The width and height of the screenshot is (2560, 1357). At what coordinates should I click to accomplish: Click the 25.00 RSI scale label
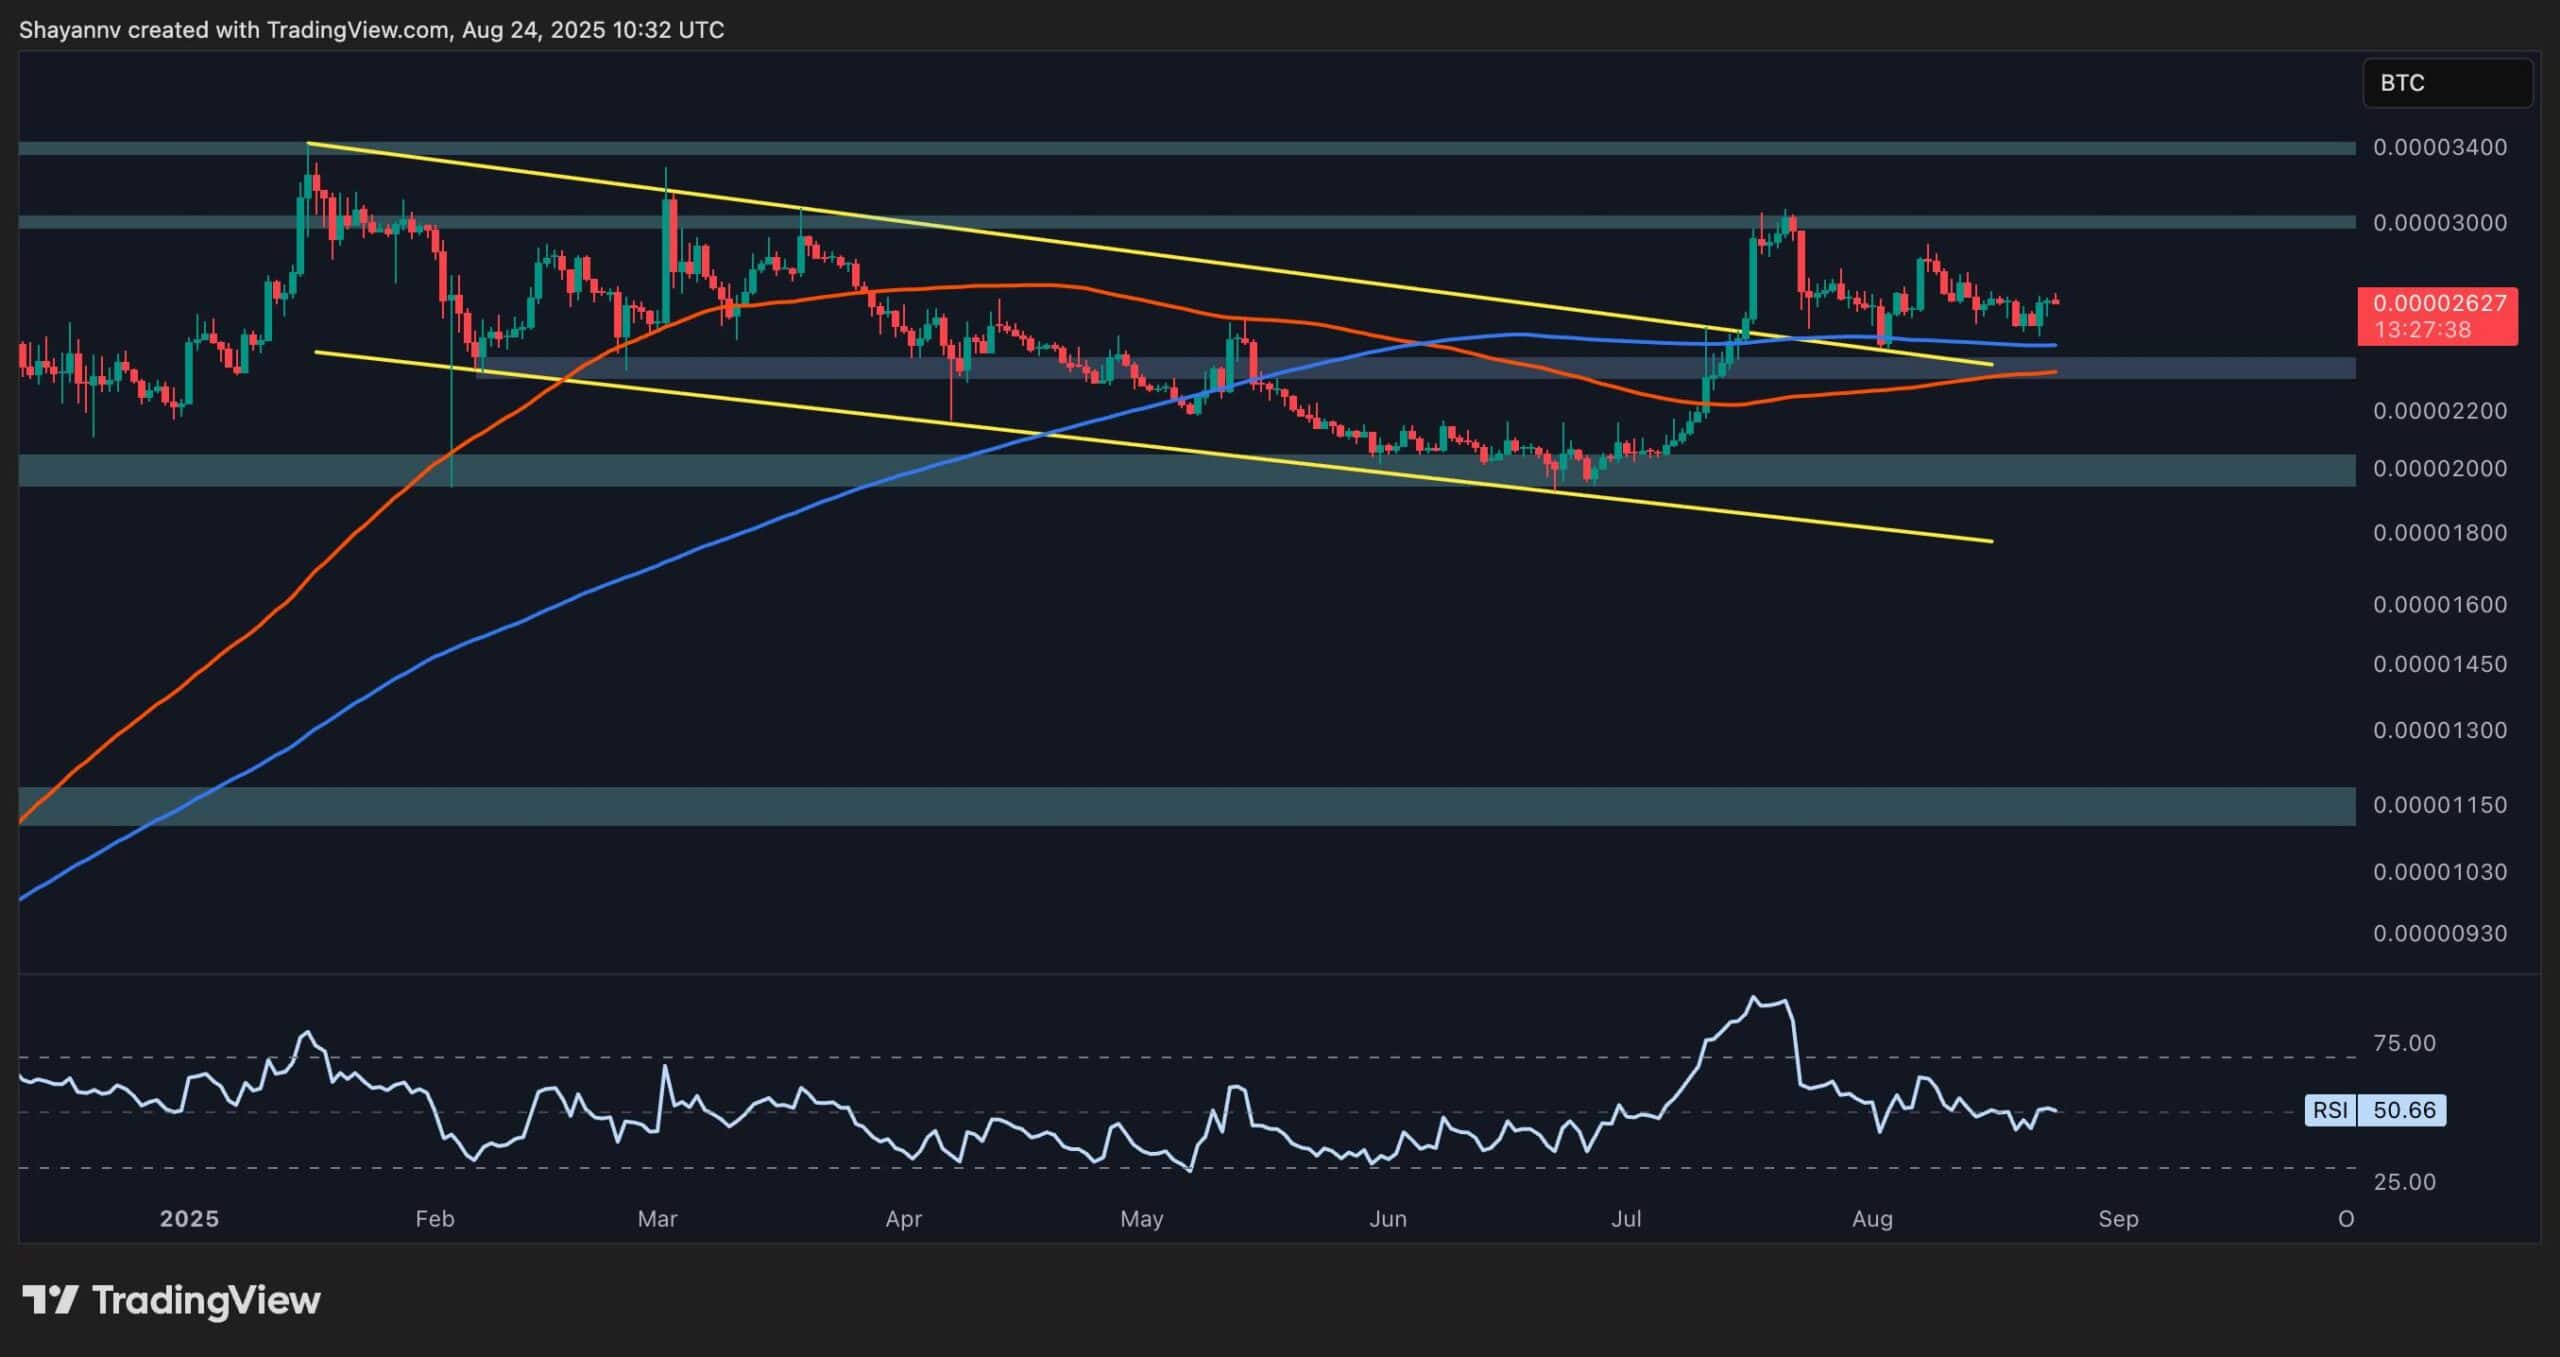[x=2404, y=1182]
